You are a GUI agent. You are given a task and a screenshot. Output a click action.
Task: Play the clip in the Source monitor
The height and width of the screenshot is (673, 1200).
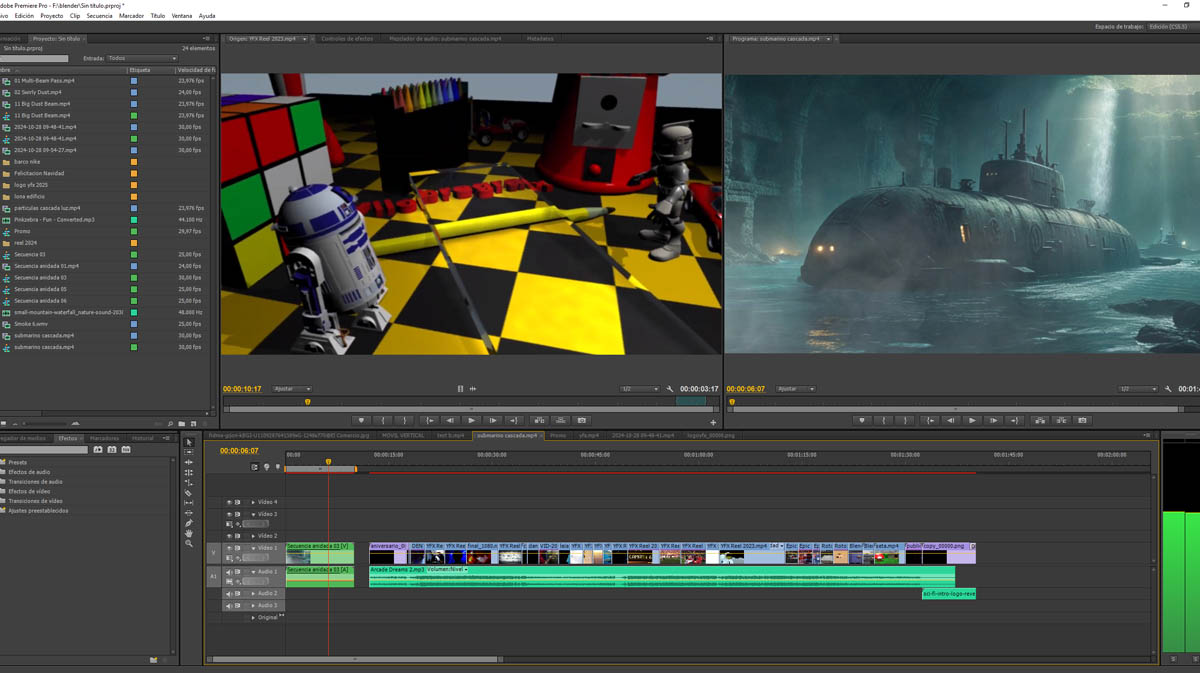click(x=472, y=420)
